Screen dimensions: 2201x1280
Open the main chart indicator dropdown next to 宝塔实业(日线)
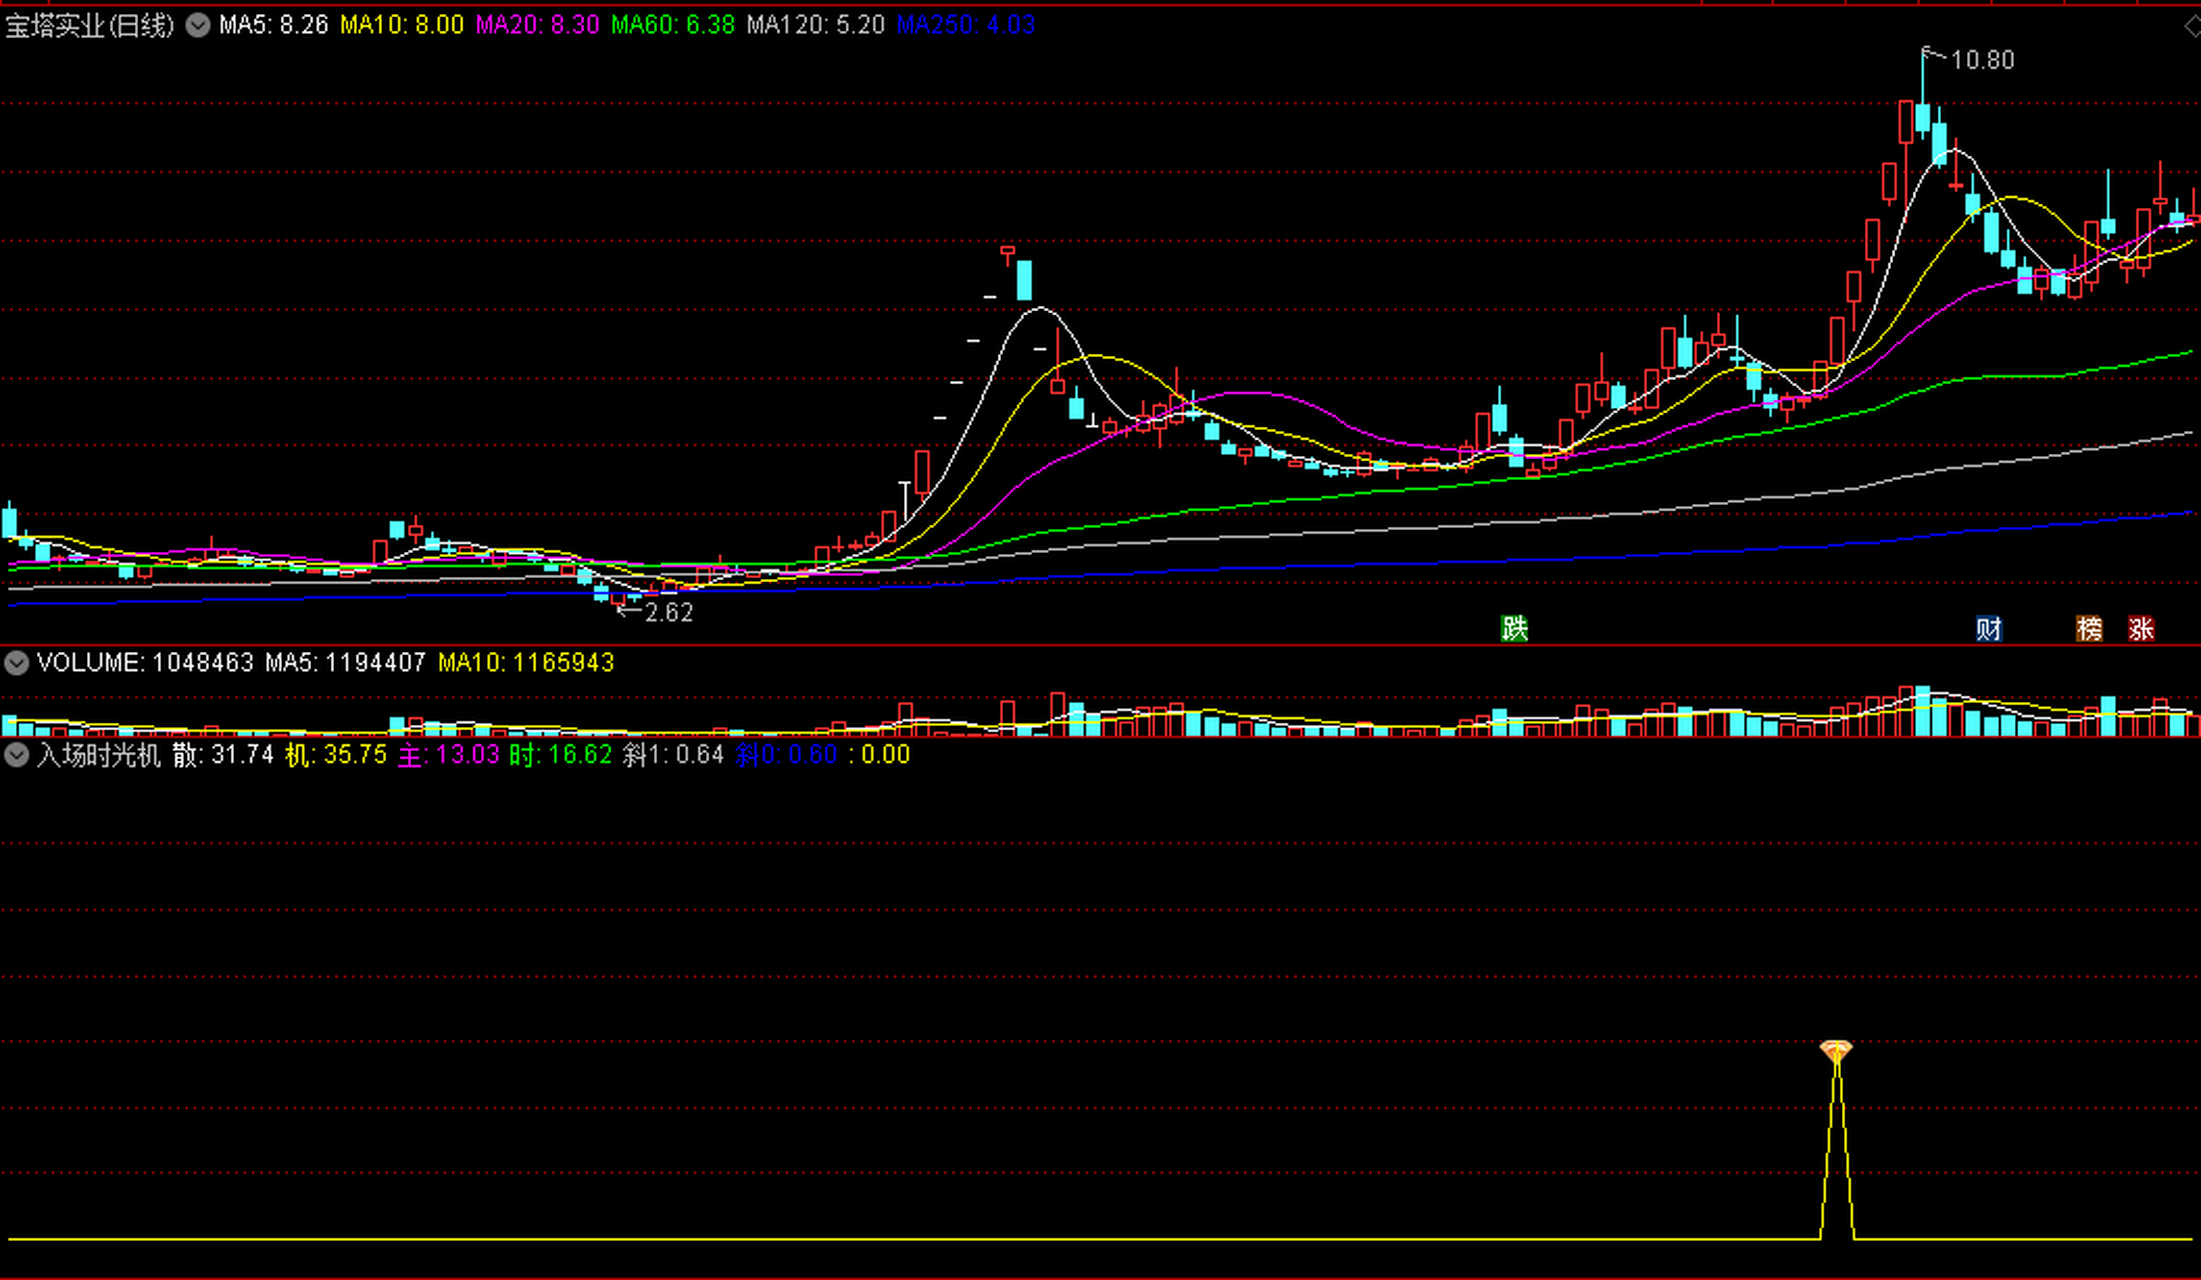coord(198,25)
